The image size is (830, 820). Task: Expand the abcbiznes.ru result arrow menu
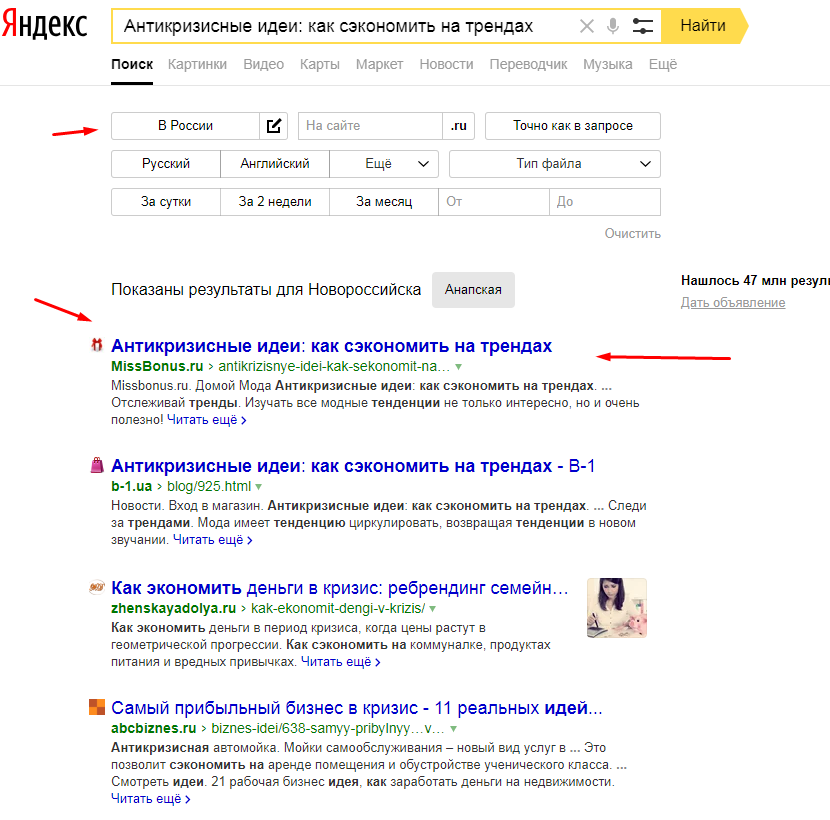click(x=453, y=729)
